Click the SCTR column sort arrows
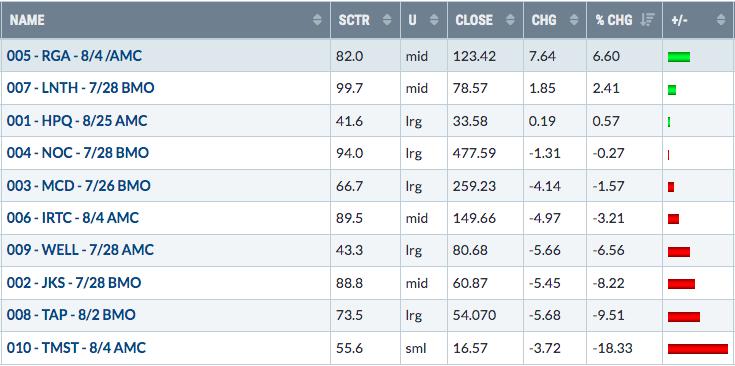The height and width of the screenshot is (366, 735). click(387, 20)
